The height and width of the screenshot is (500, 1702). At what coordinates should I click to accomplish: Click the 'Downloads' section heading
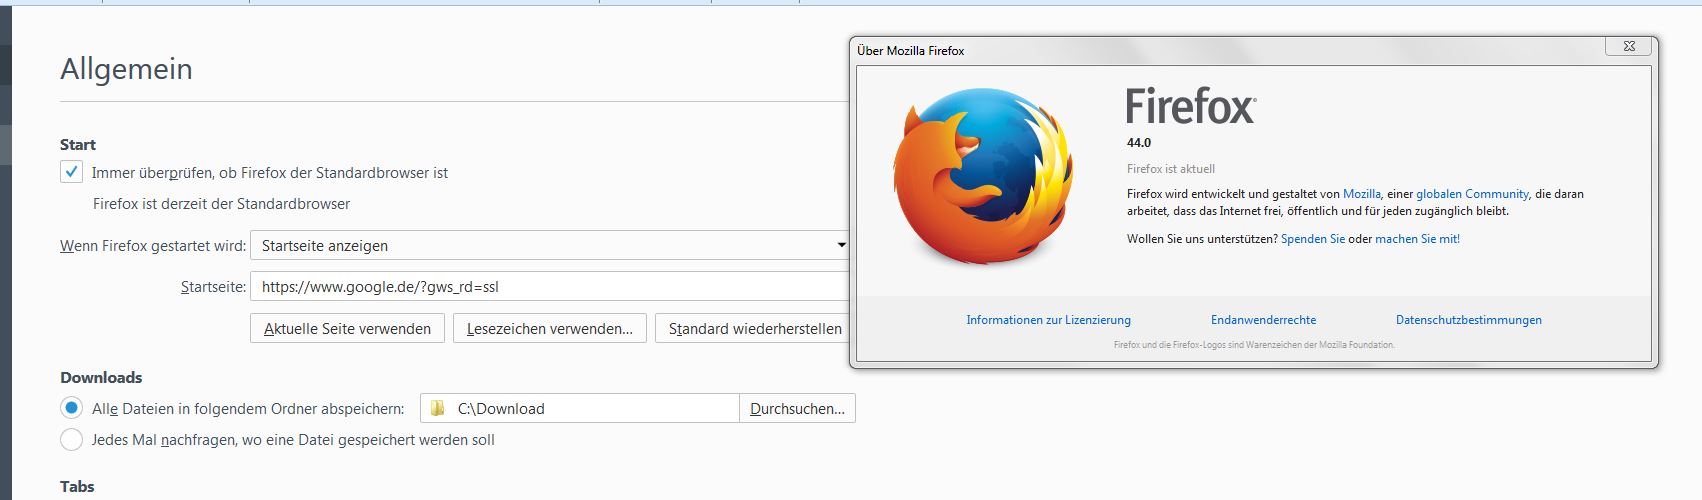[101, 377]
